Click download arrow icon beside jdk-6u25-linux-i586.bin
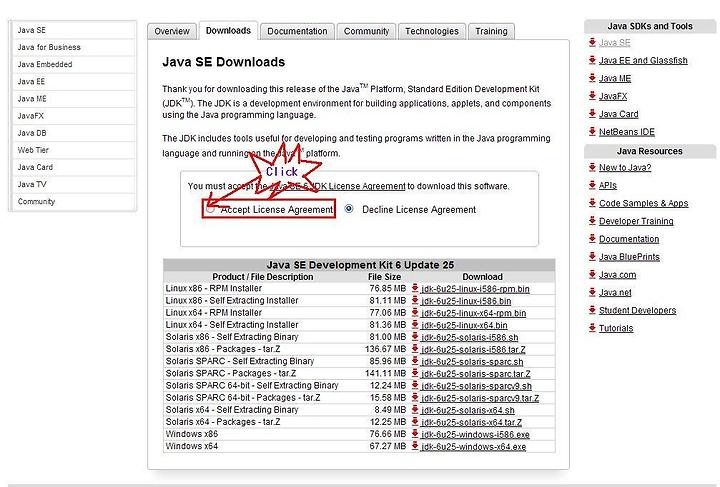 point(415,300)
